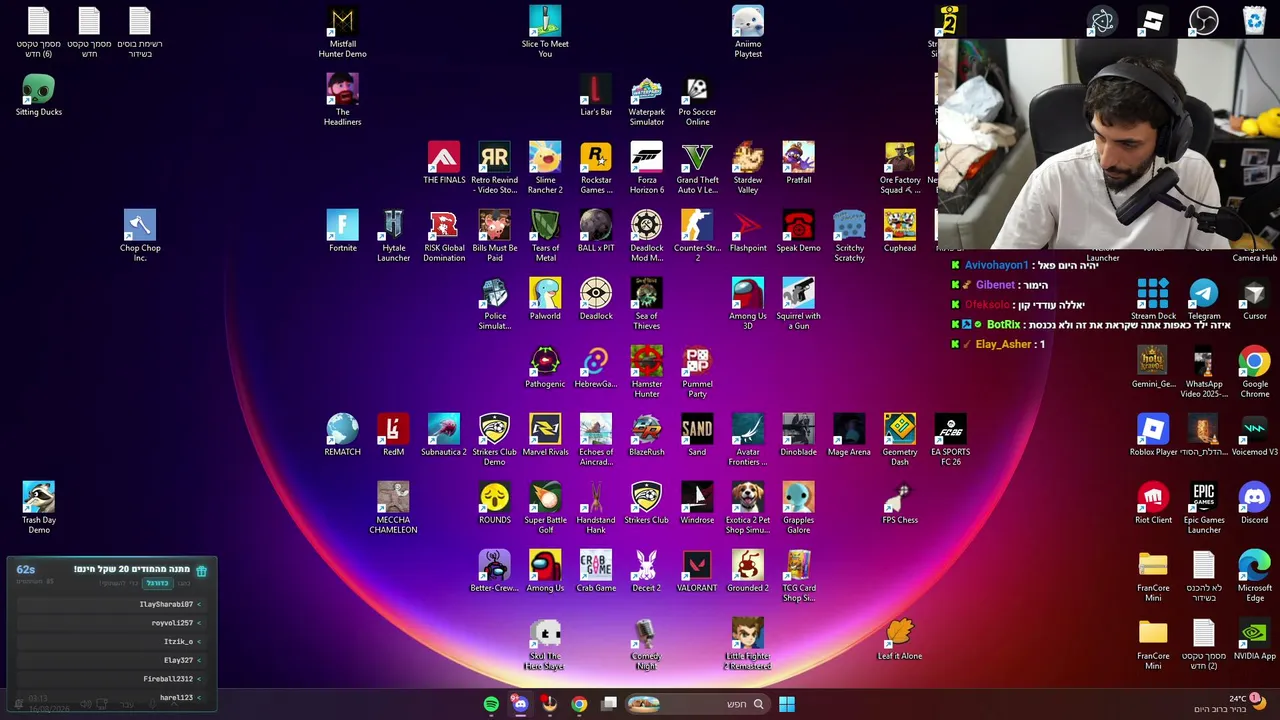Viewport: 1280px width, 720px height.
Task: Select the Pummel Party icon
Action: pyautogui.click(x=697, y=372)
